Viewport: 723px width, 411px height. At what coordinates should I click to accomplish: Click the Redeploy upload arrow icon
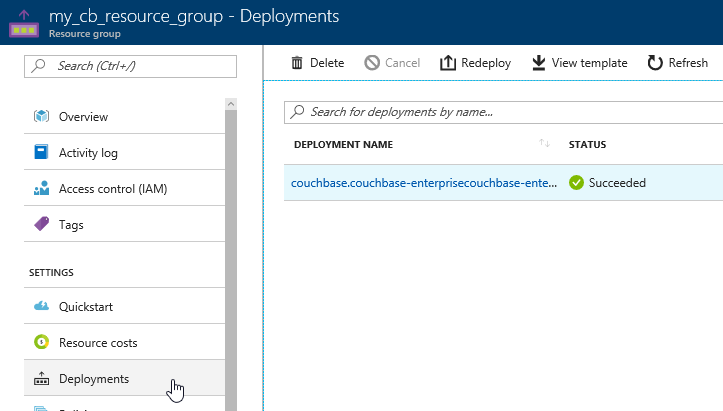coord(448,62)
